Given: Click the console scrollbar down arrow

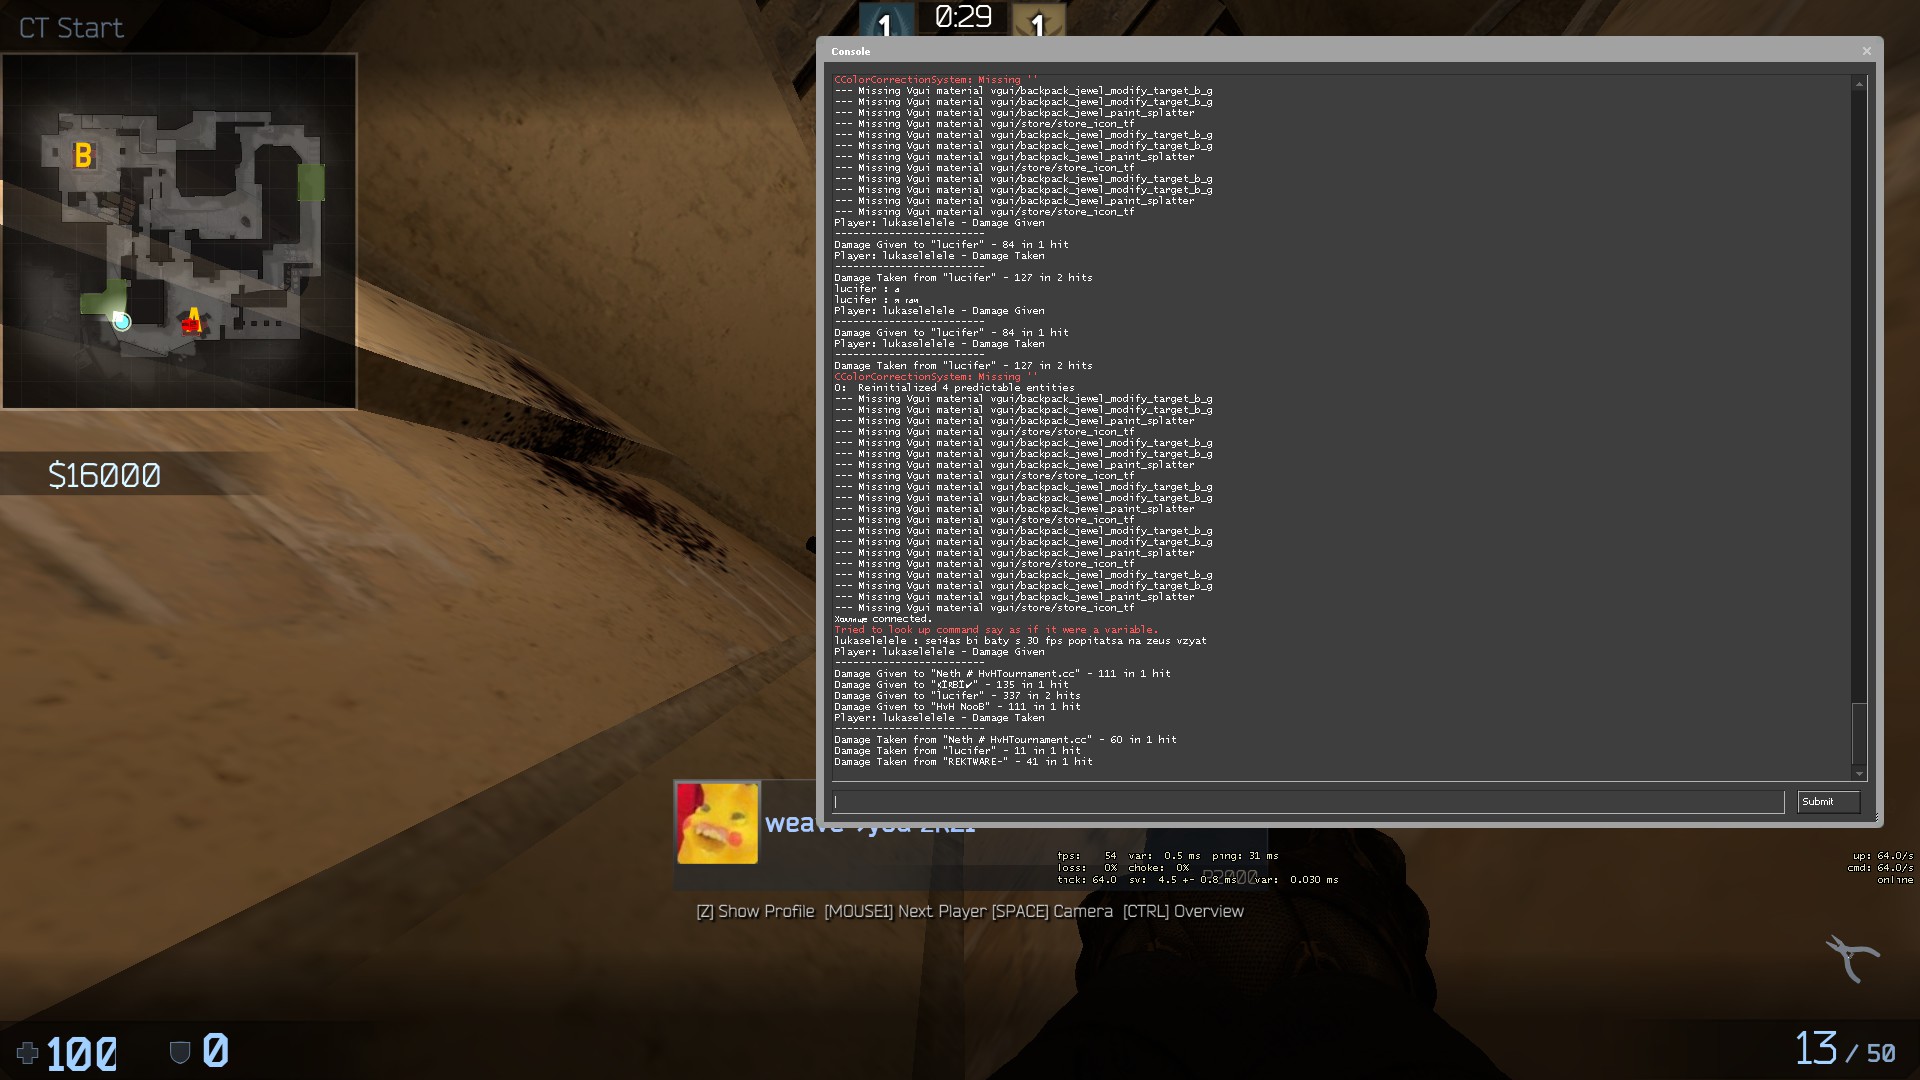Looking at the screenshot, I should (1859, 773).
